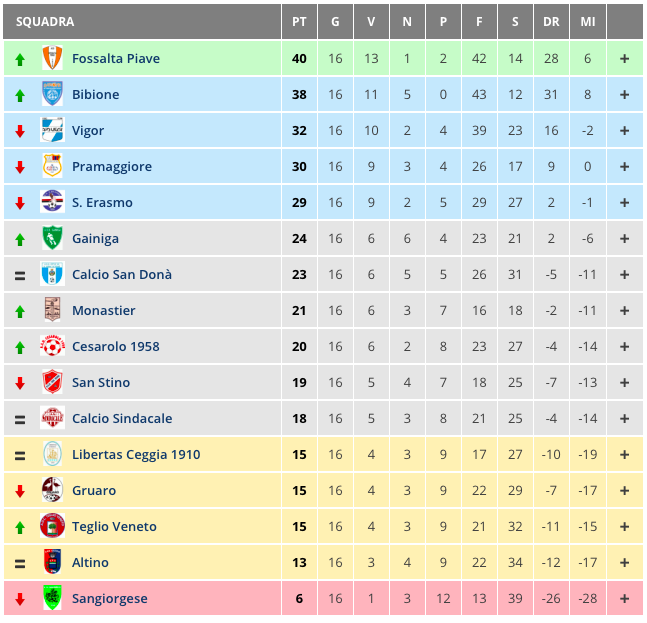The image size is (647, 623).
Task: Click the Gainiga green shield badge
Action: 52,238
